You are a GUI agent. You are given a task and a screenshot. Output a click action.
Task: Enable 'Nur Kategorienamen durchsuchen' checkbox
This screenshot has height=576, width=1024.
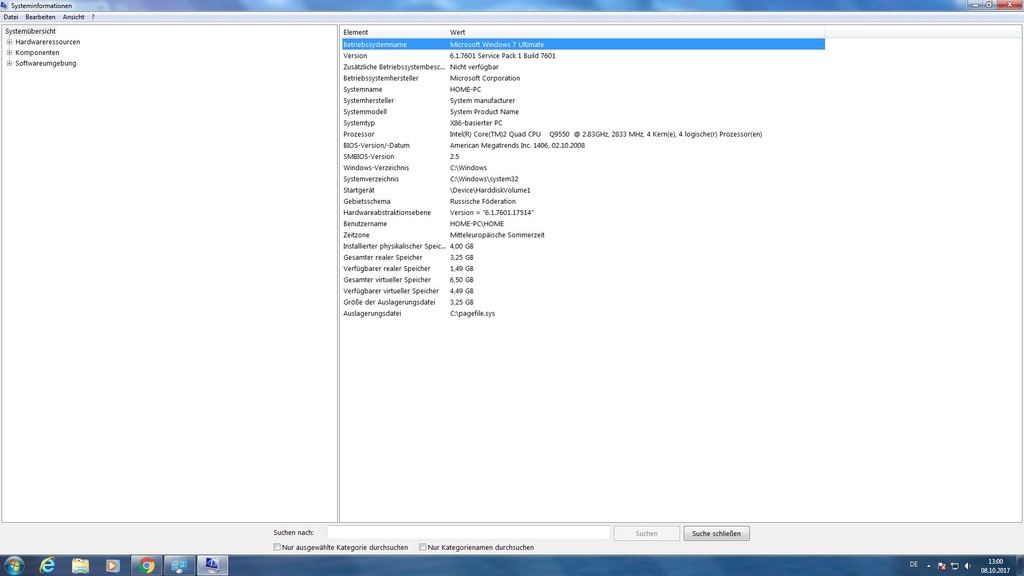423,547
